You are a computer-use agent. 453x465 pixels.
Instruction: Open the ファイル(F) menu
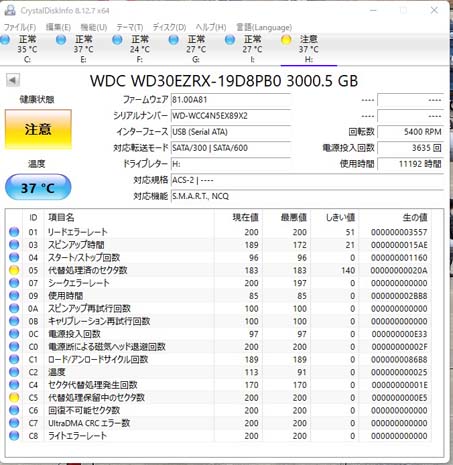pyautogui.click(x=20, y=27)
